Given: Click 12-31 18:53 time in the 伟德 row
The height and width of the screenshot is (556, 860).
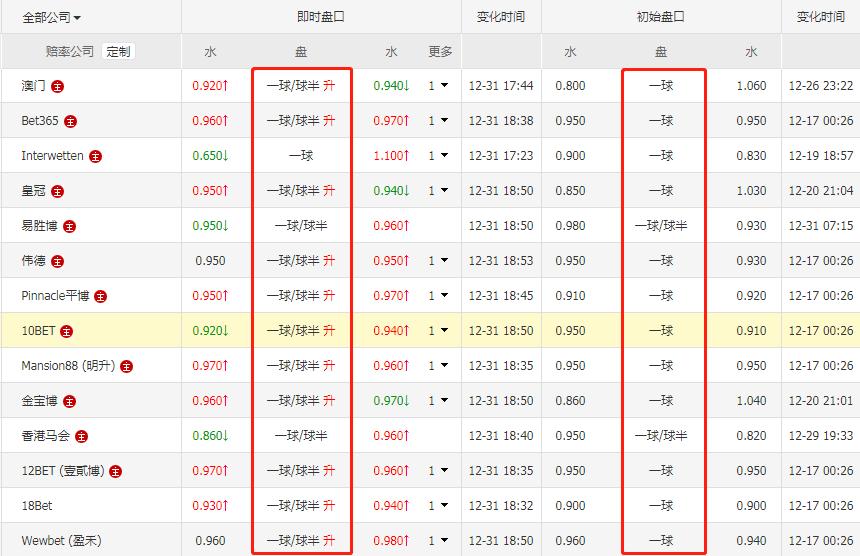Looking at the screenshot, I should pyautogui.click(x=501, y=260).
